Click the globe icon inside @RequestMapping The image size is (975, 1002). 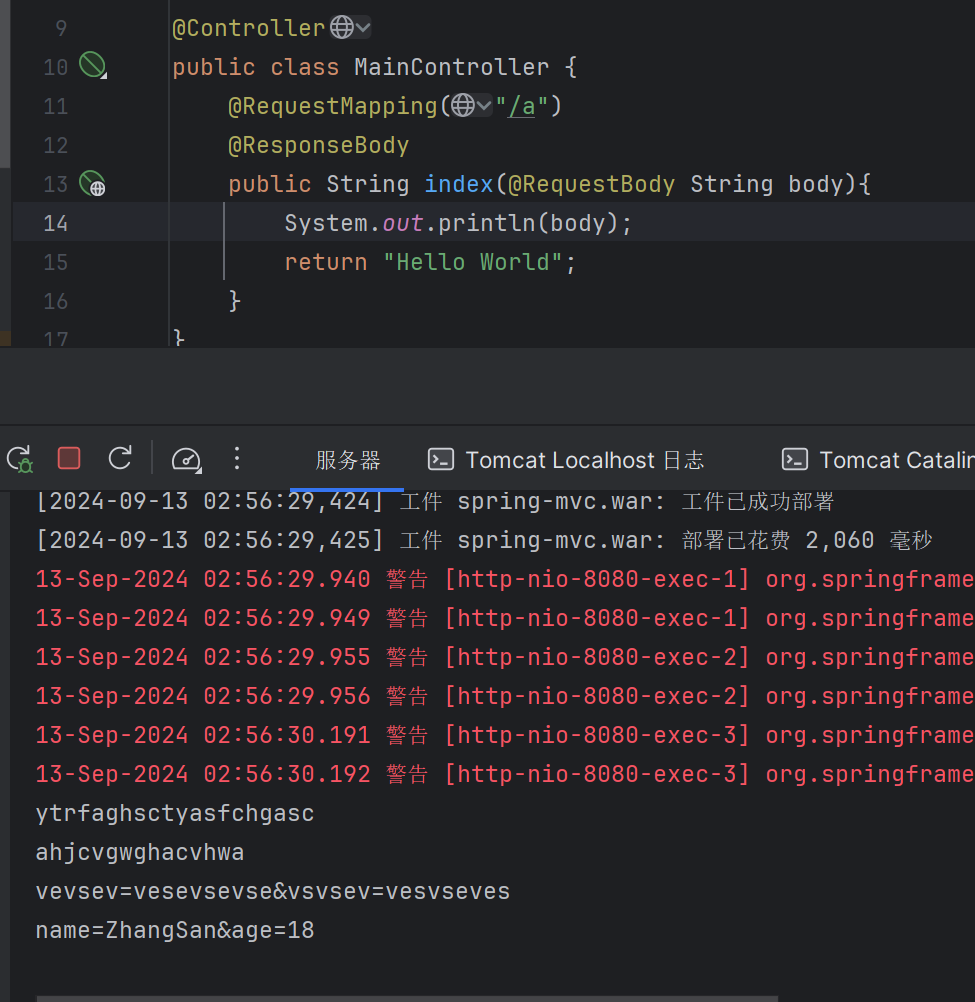463,105
